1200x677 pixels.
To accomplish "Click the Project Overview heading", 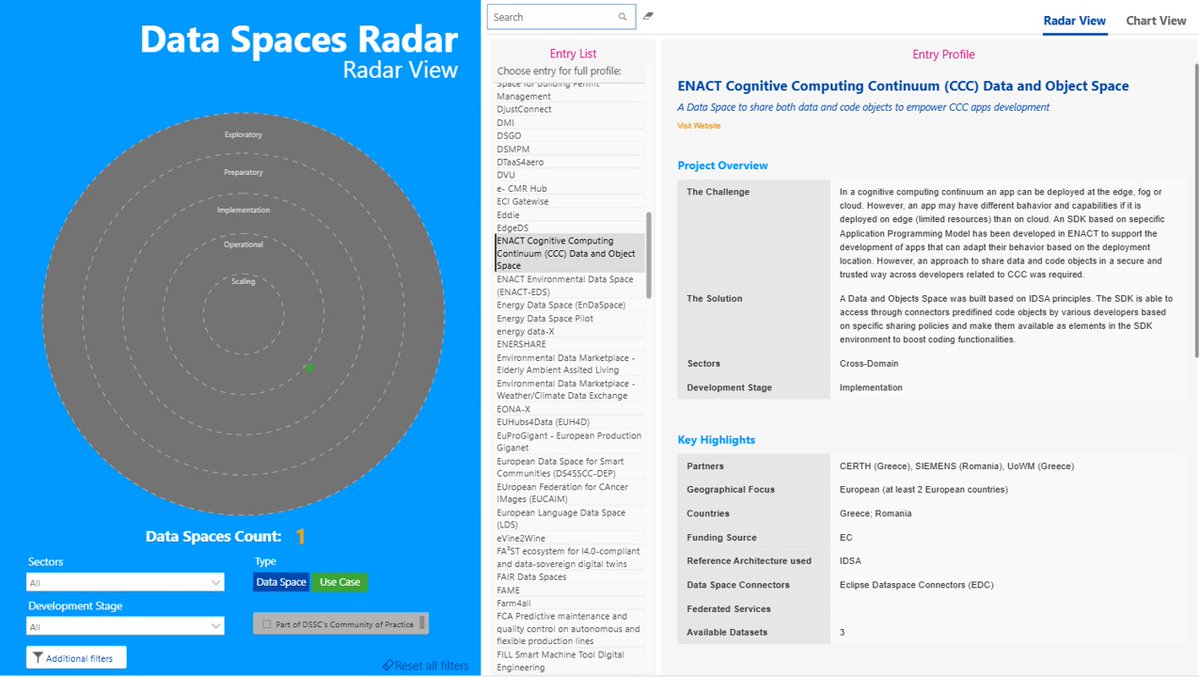I will click(x=723, y=166).
